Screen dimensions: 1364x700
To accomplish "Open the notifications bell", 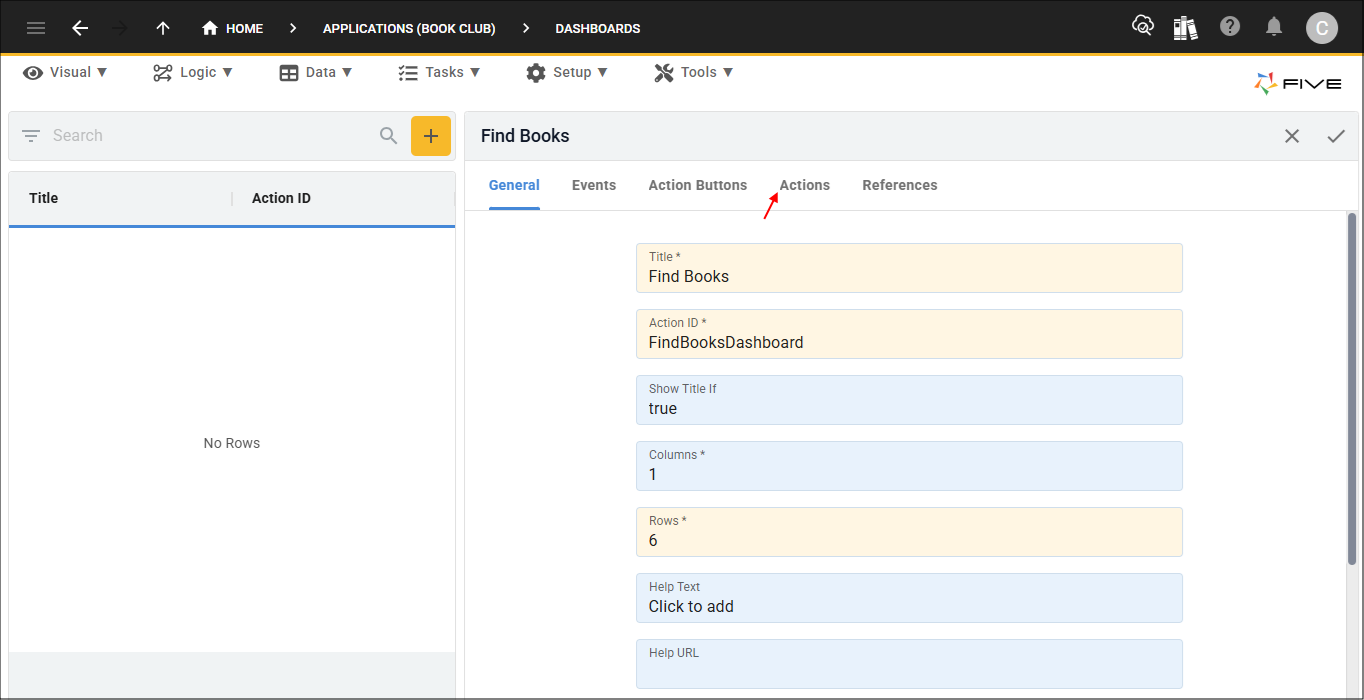I will tap(1274, 26).
